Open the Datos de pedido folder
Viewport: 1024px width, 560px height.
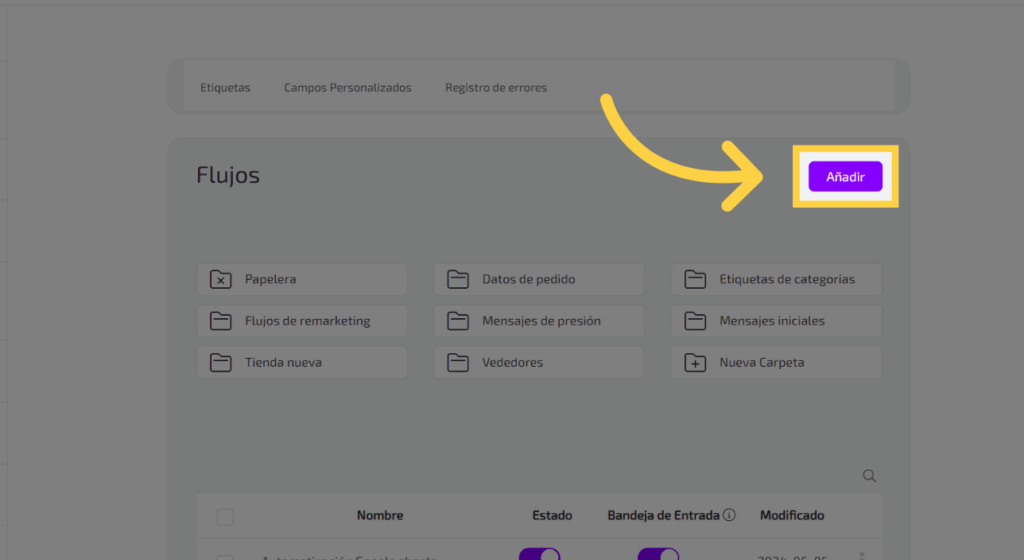(538, 280)
